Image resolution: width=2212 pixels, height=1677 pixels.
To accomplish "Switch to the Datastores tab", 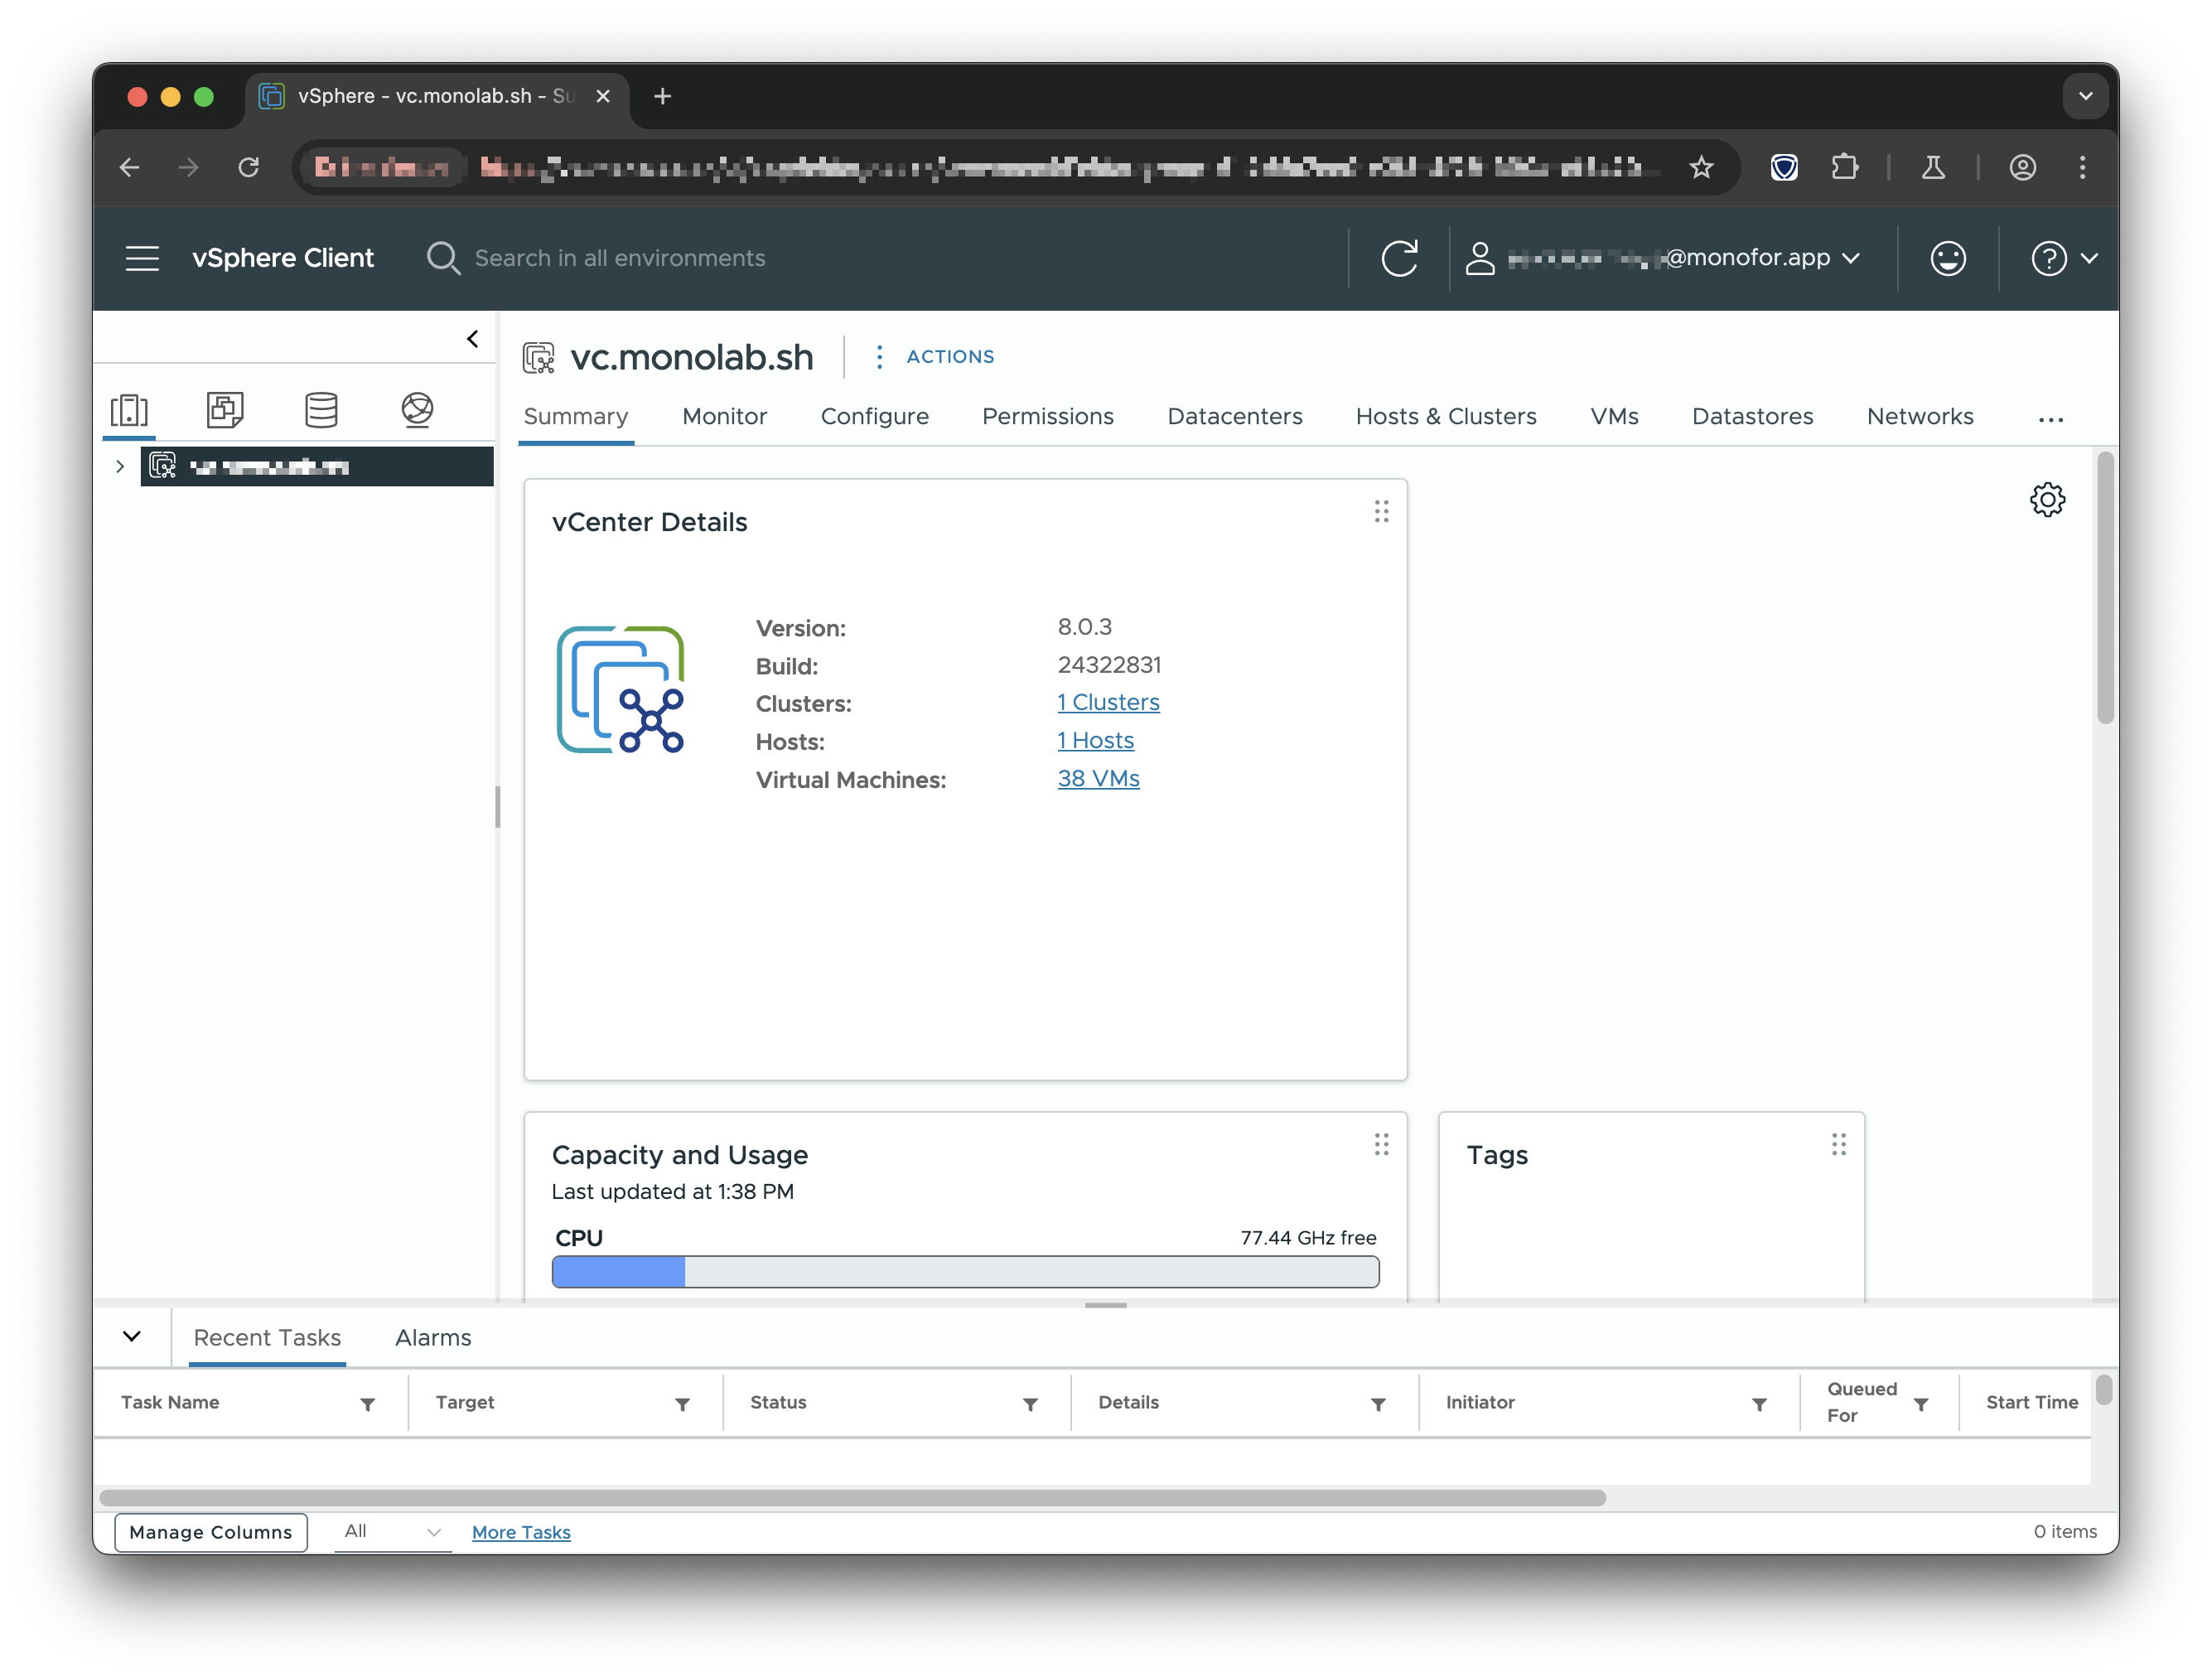I will [1752, 417].
